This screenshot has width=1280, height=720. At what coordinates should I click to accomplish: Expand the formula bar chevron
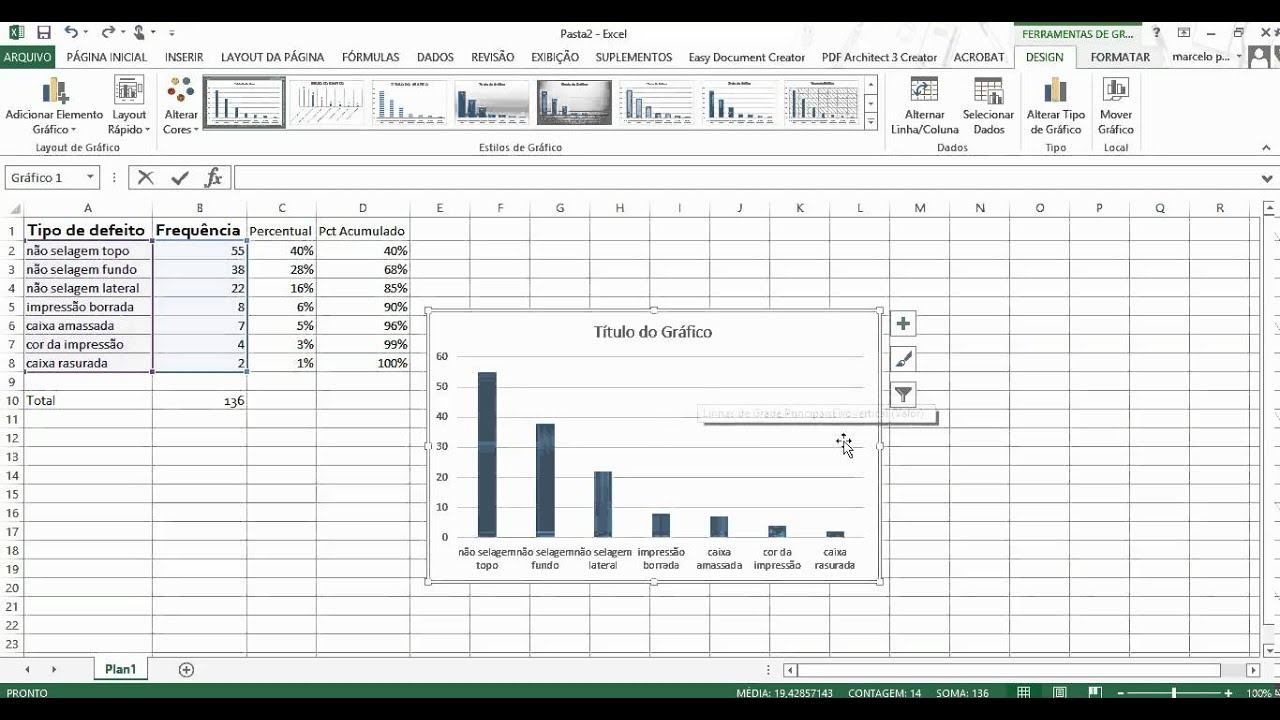click(x=1267, y=178)
